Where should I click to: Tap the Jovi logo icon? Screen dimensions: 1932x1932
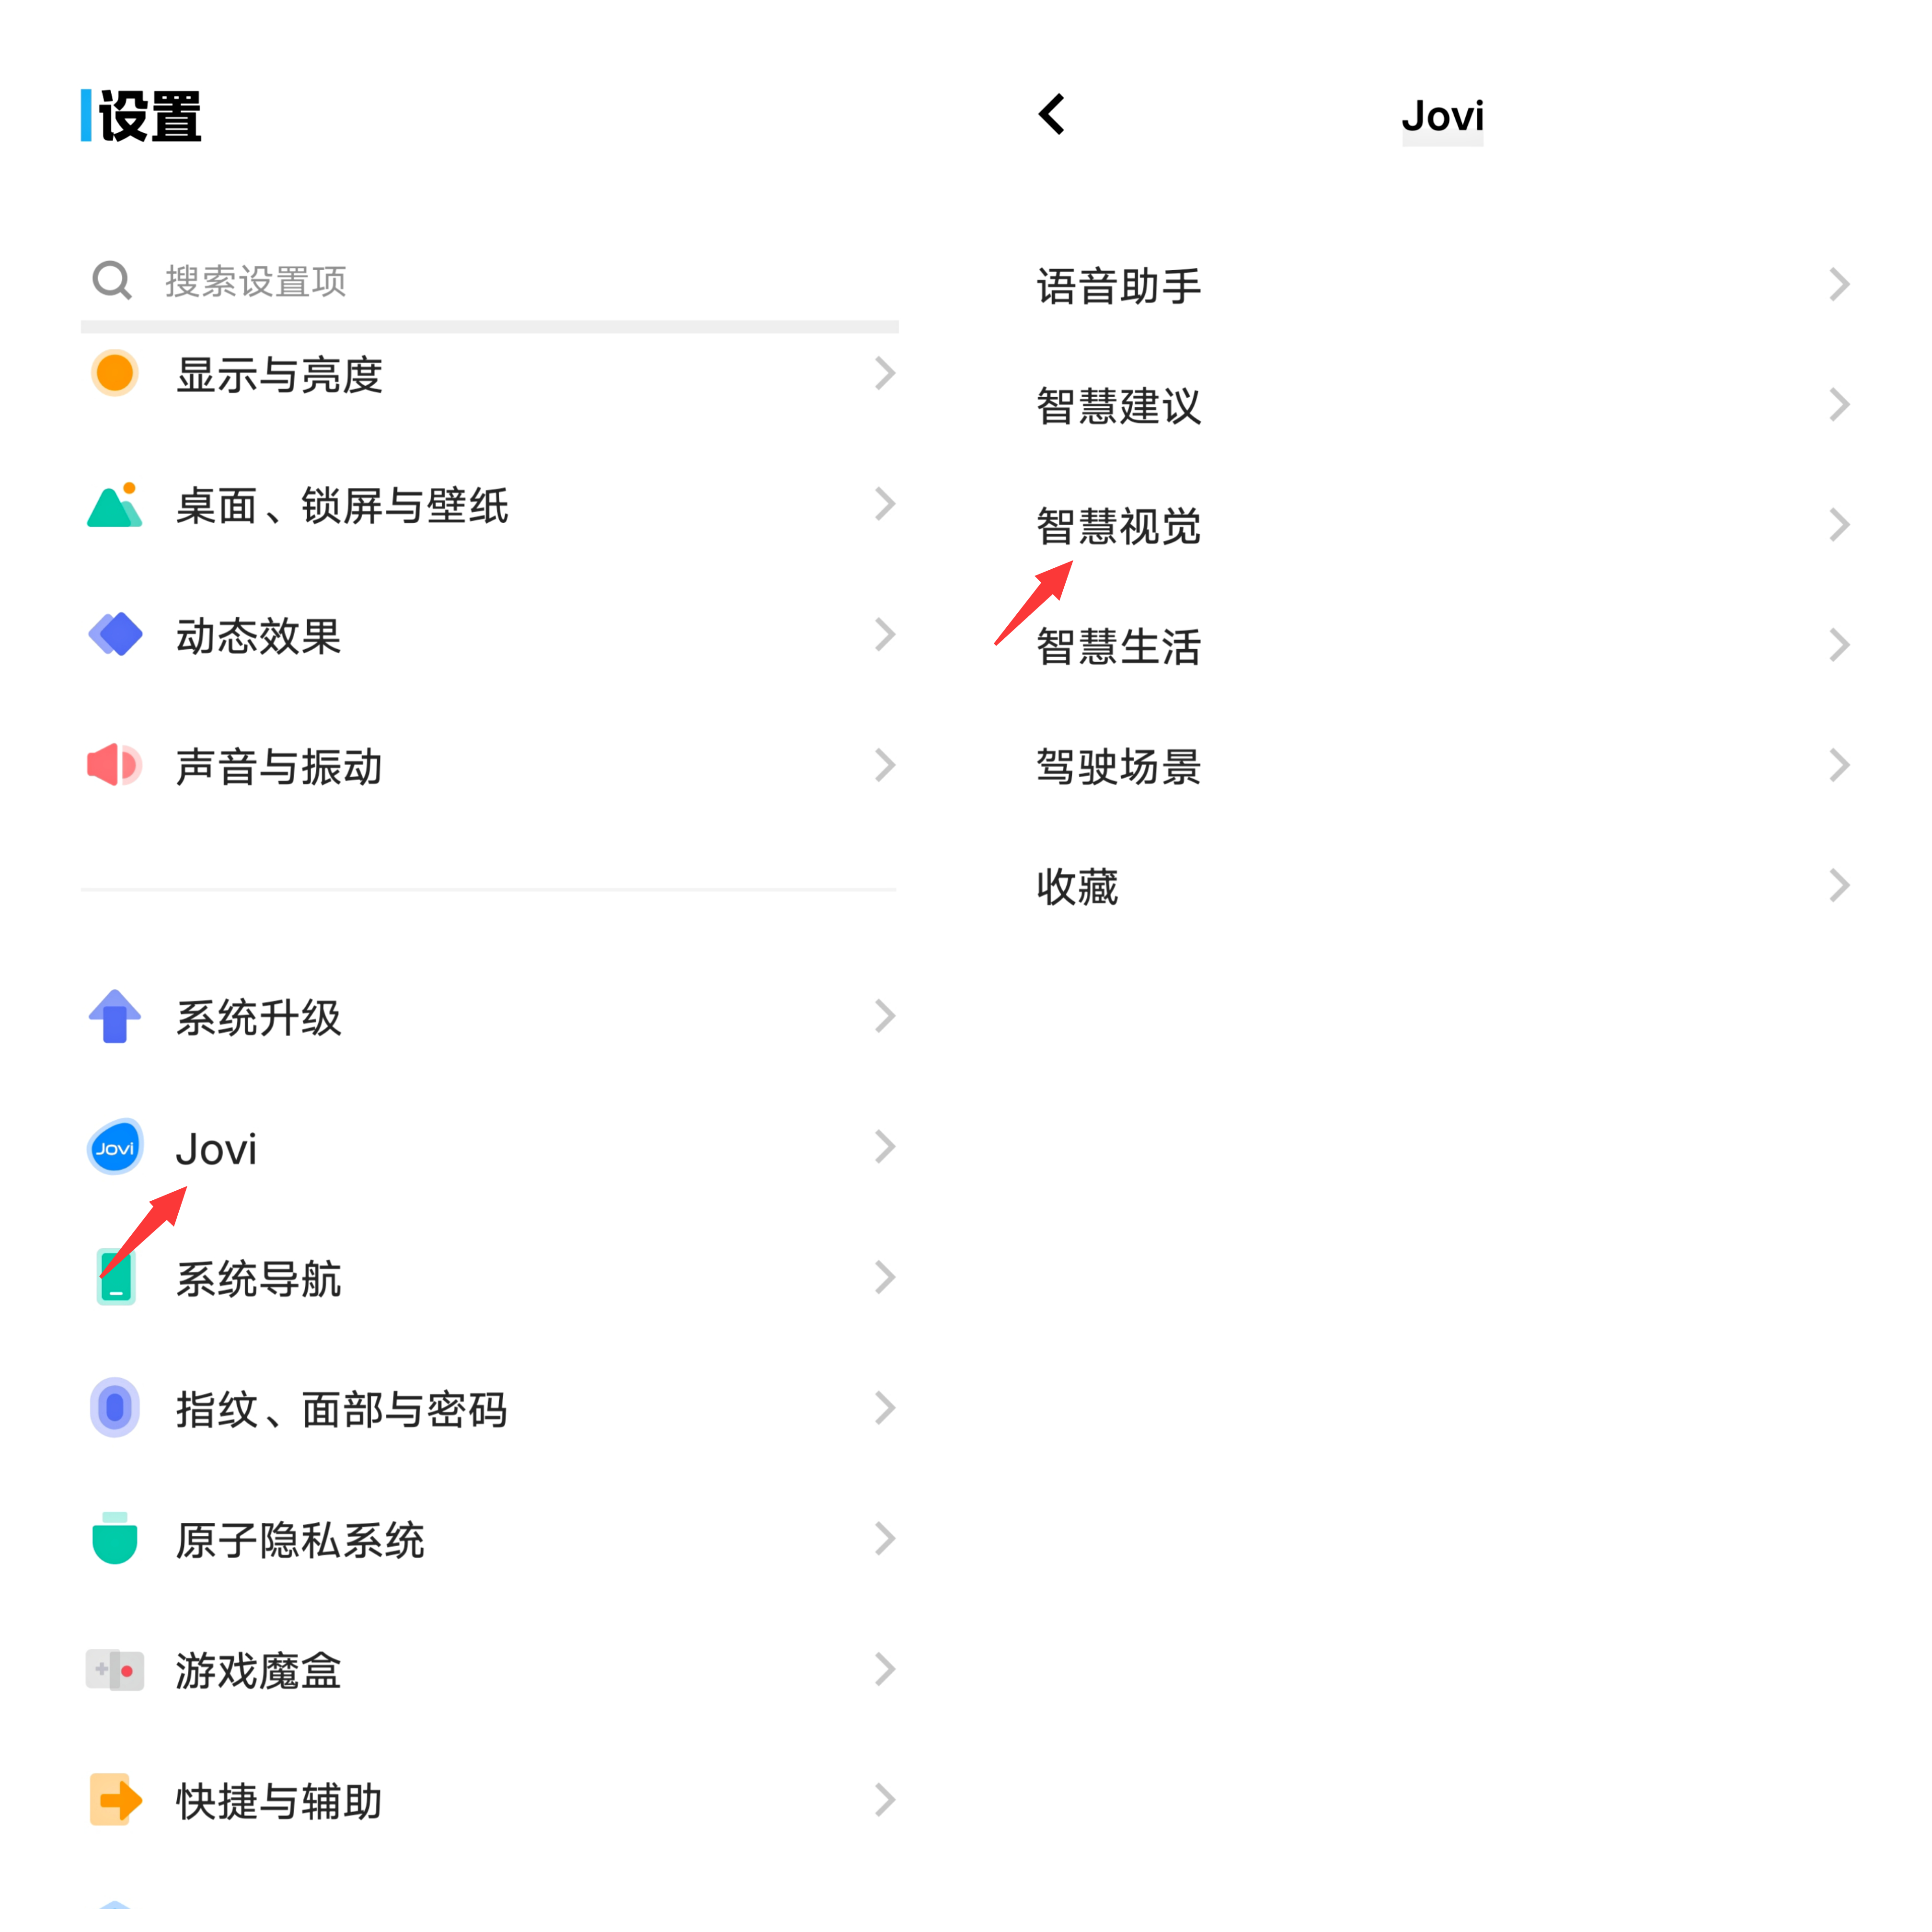pos(115,1148)
